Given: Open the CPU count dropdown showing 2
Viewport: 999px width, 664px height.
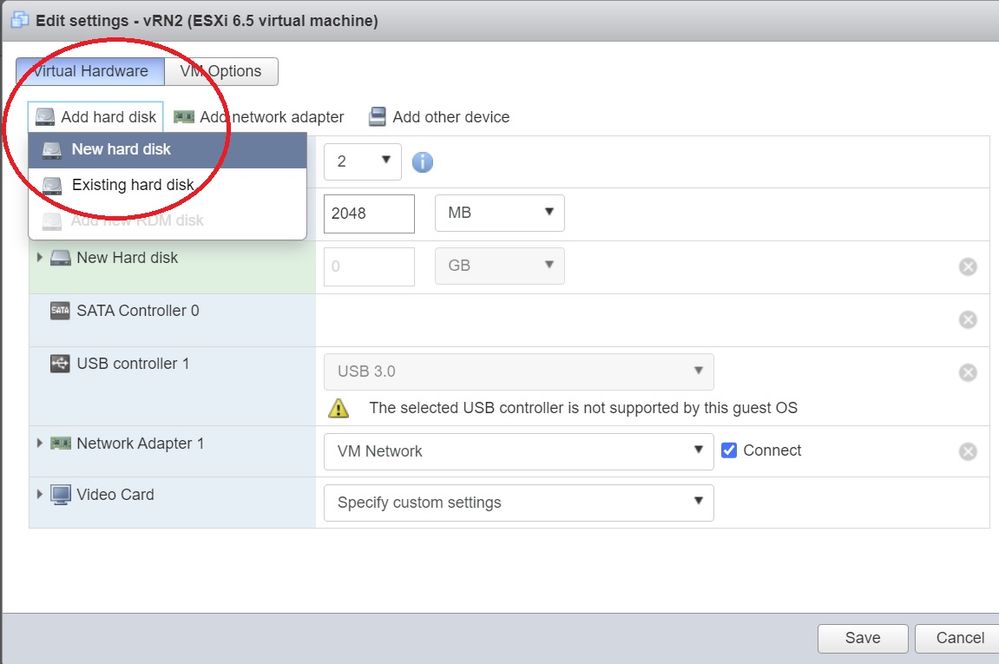Looking at the screenshot, I should click(363, 162).
